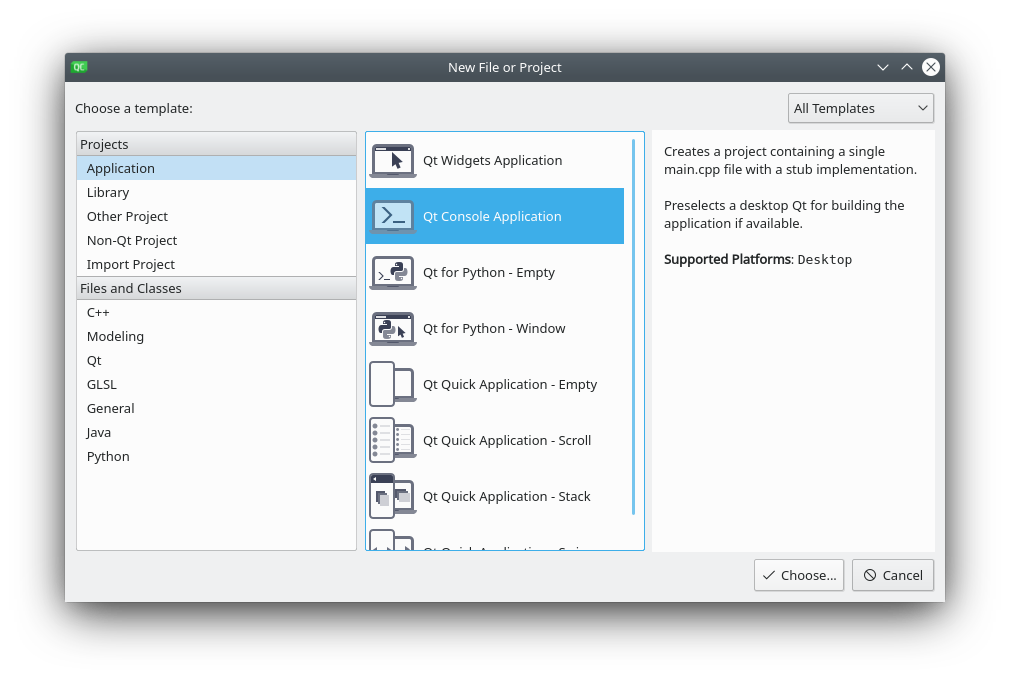Click the Qt Widgets Application template icon

(x=393, y=160)
